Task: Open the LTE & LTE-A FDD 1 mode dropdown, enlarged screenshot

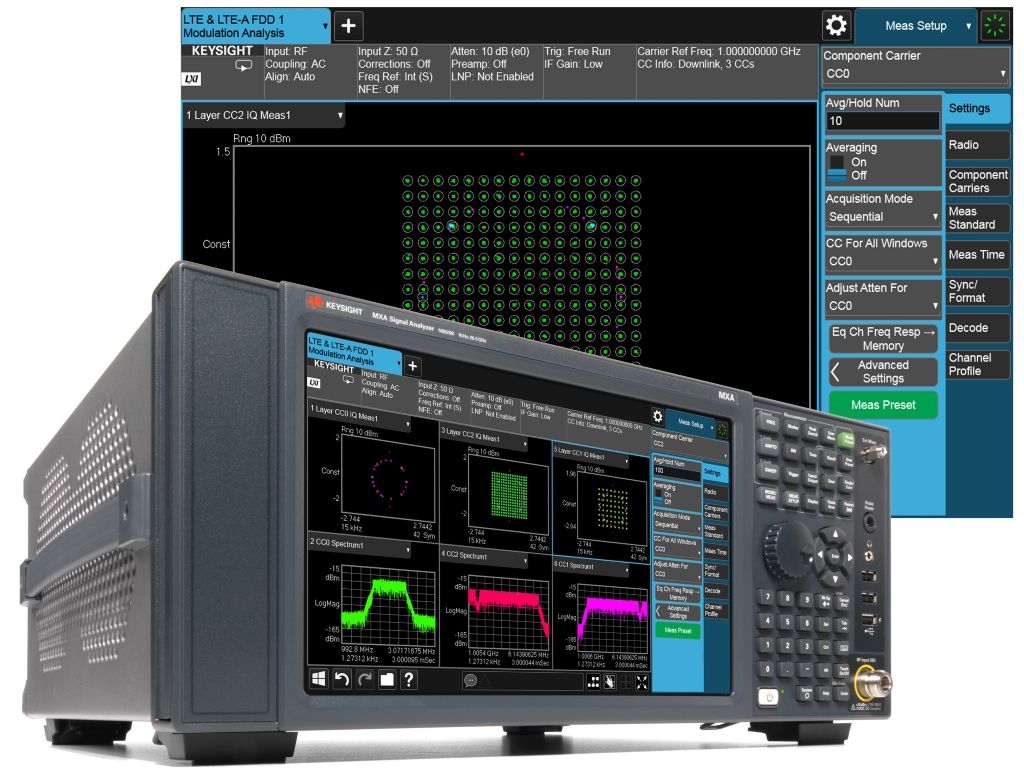Action: pyautogui.click(x=255, y=26)
